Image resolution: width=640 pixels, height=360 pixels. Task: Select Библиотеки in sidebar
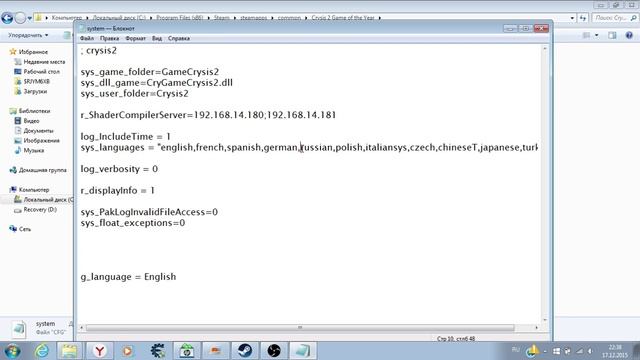(x=34, y=111)
